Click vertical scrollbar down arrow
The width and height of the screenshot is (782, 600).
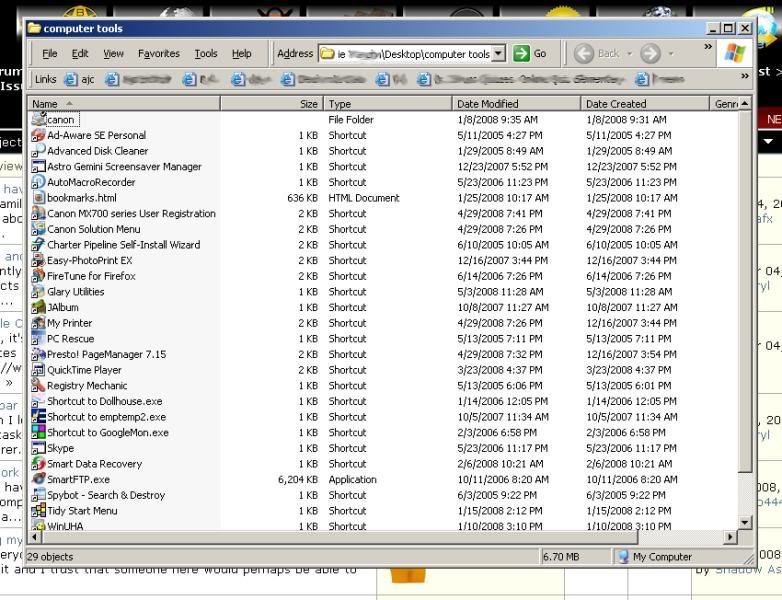tap(745, 523)
